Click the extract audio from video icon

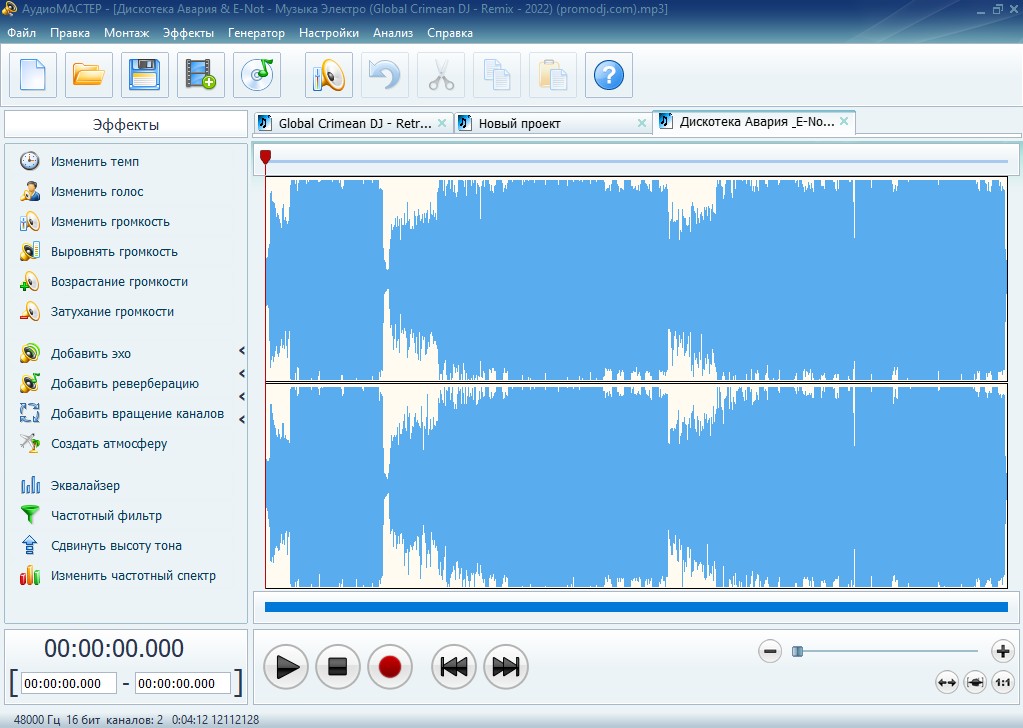(201, 75)
